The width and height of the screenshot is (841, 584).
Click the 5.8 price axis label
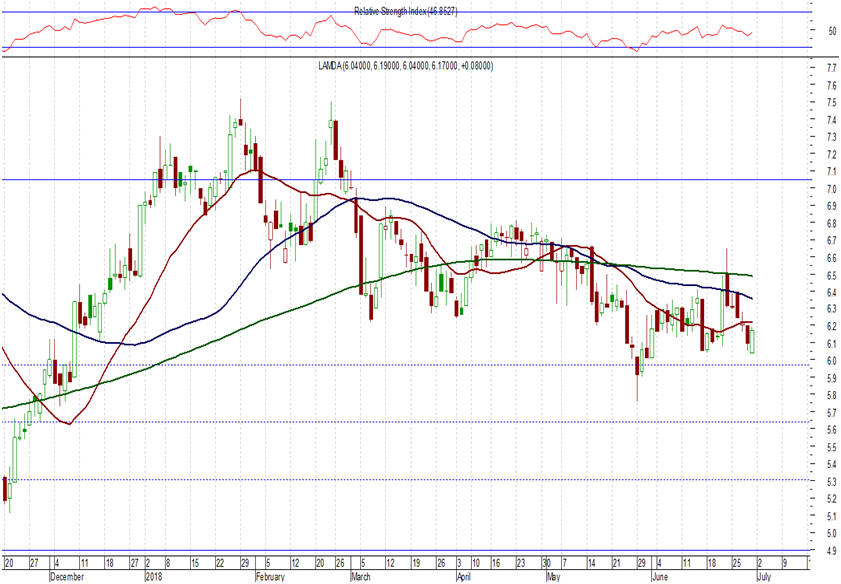(832, 395)
